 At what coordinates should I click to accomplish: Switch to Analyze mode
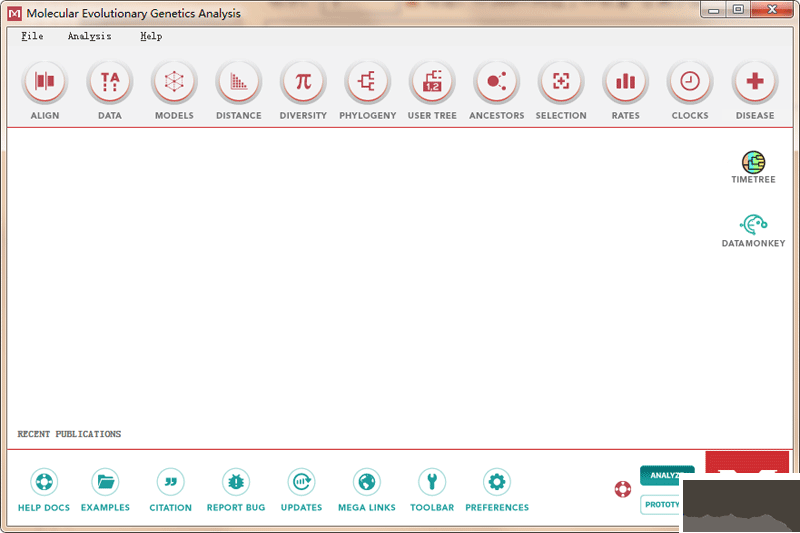(662, 475)
